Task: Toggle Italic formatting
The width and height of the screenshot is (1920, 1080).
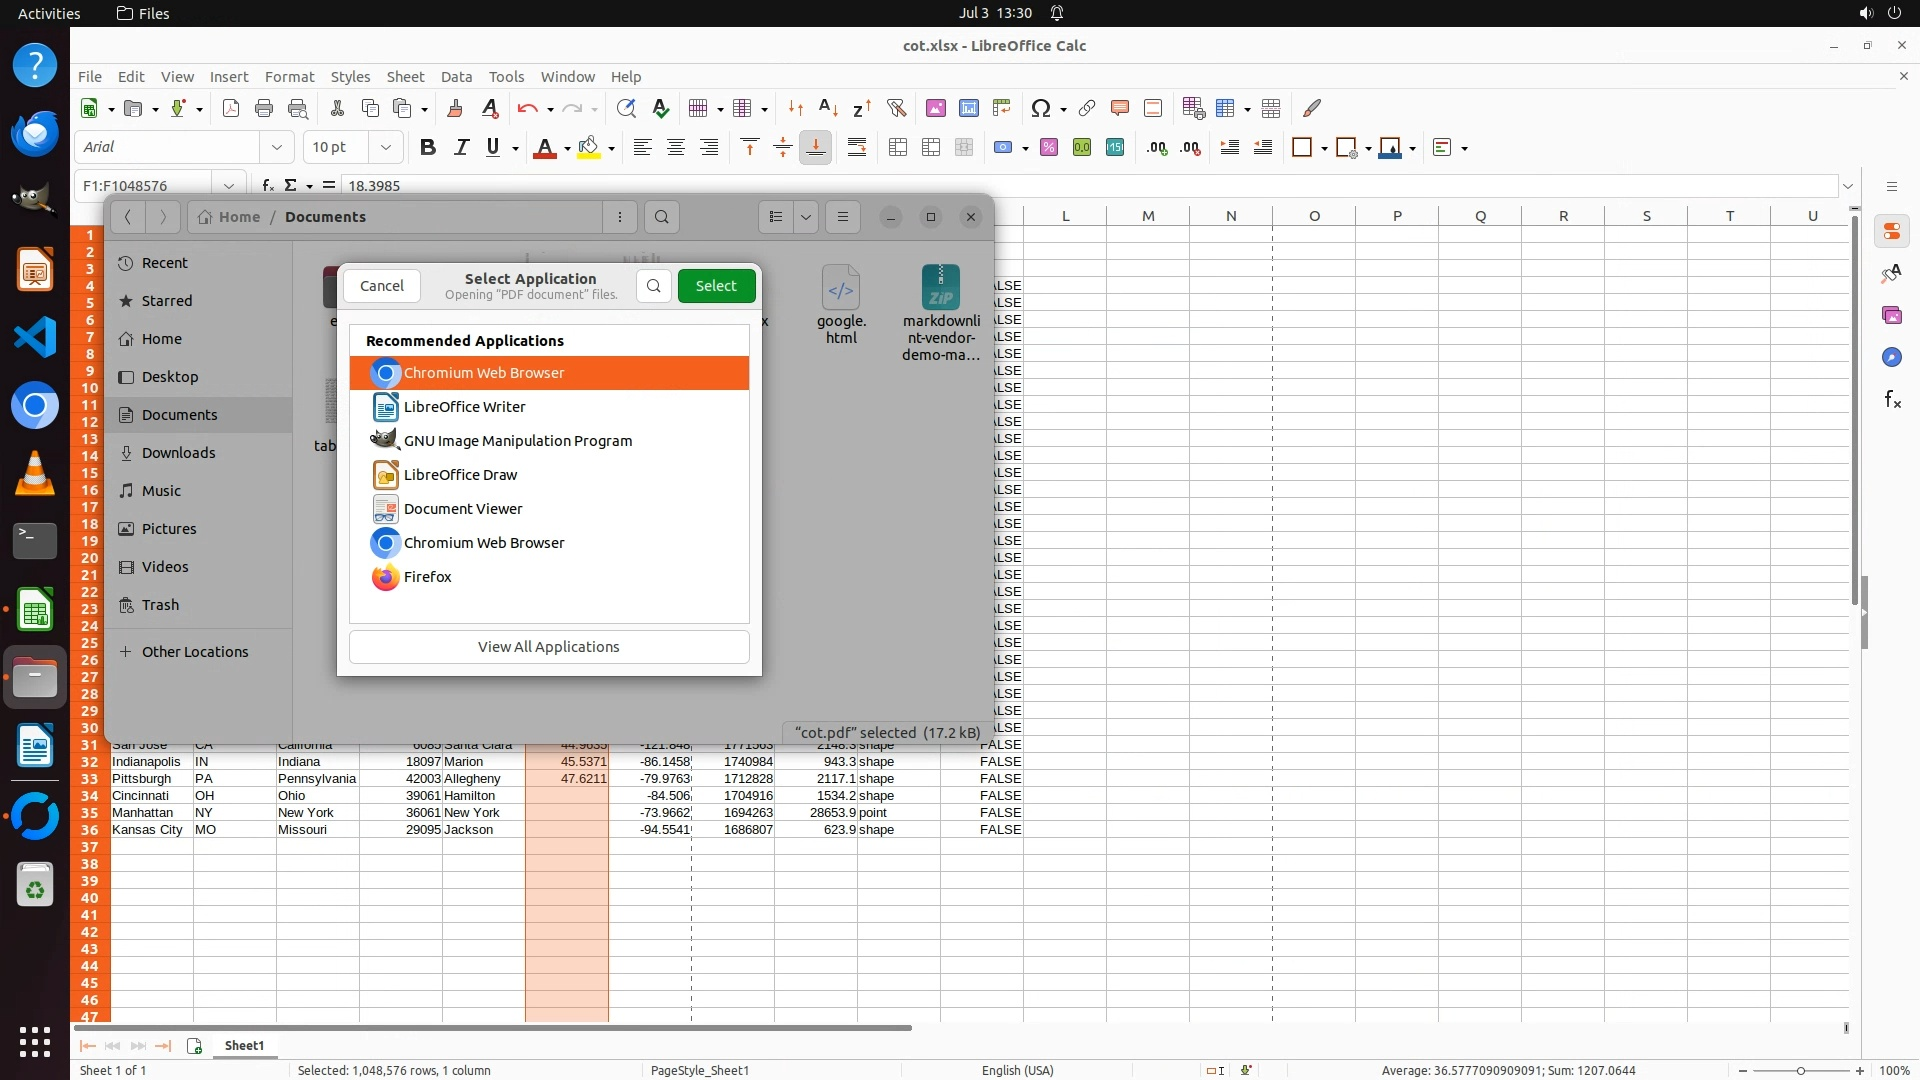Action: click(461, 148)
